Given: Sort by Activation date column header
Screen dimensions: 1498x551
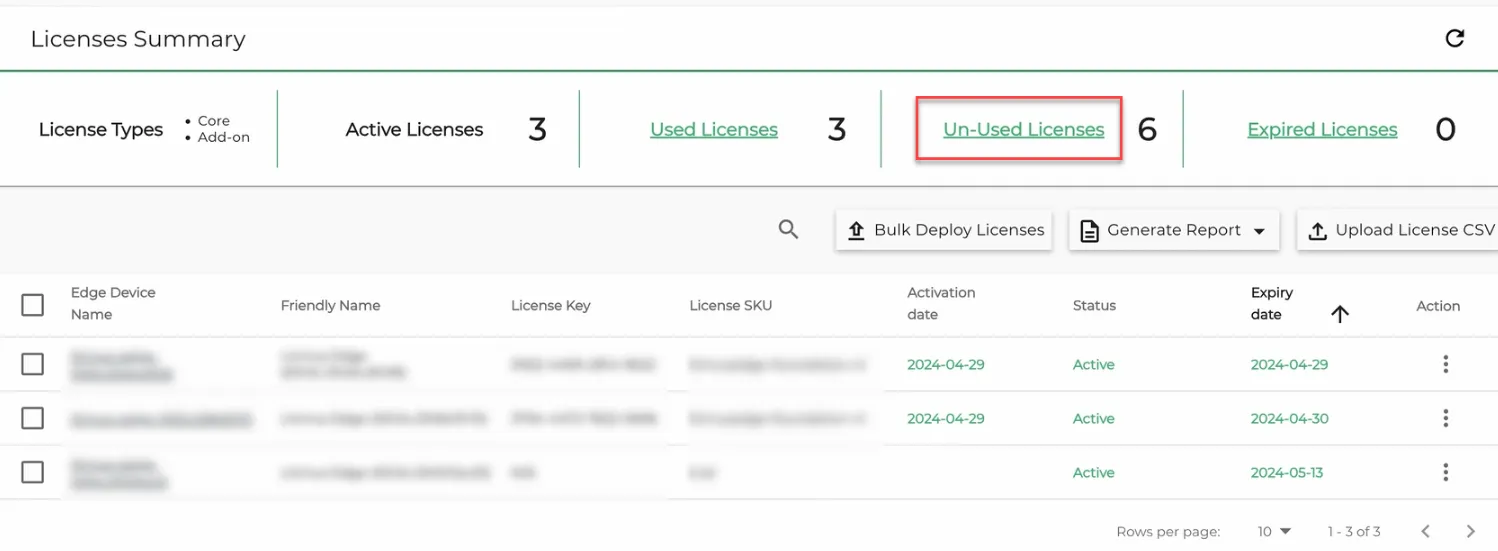Looking at the screenshot, I should [941, 303].
